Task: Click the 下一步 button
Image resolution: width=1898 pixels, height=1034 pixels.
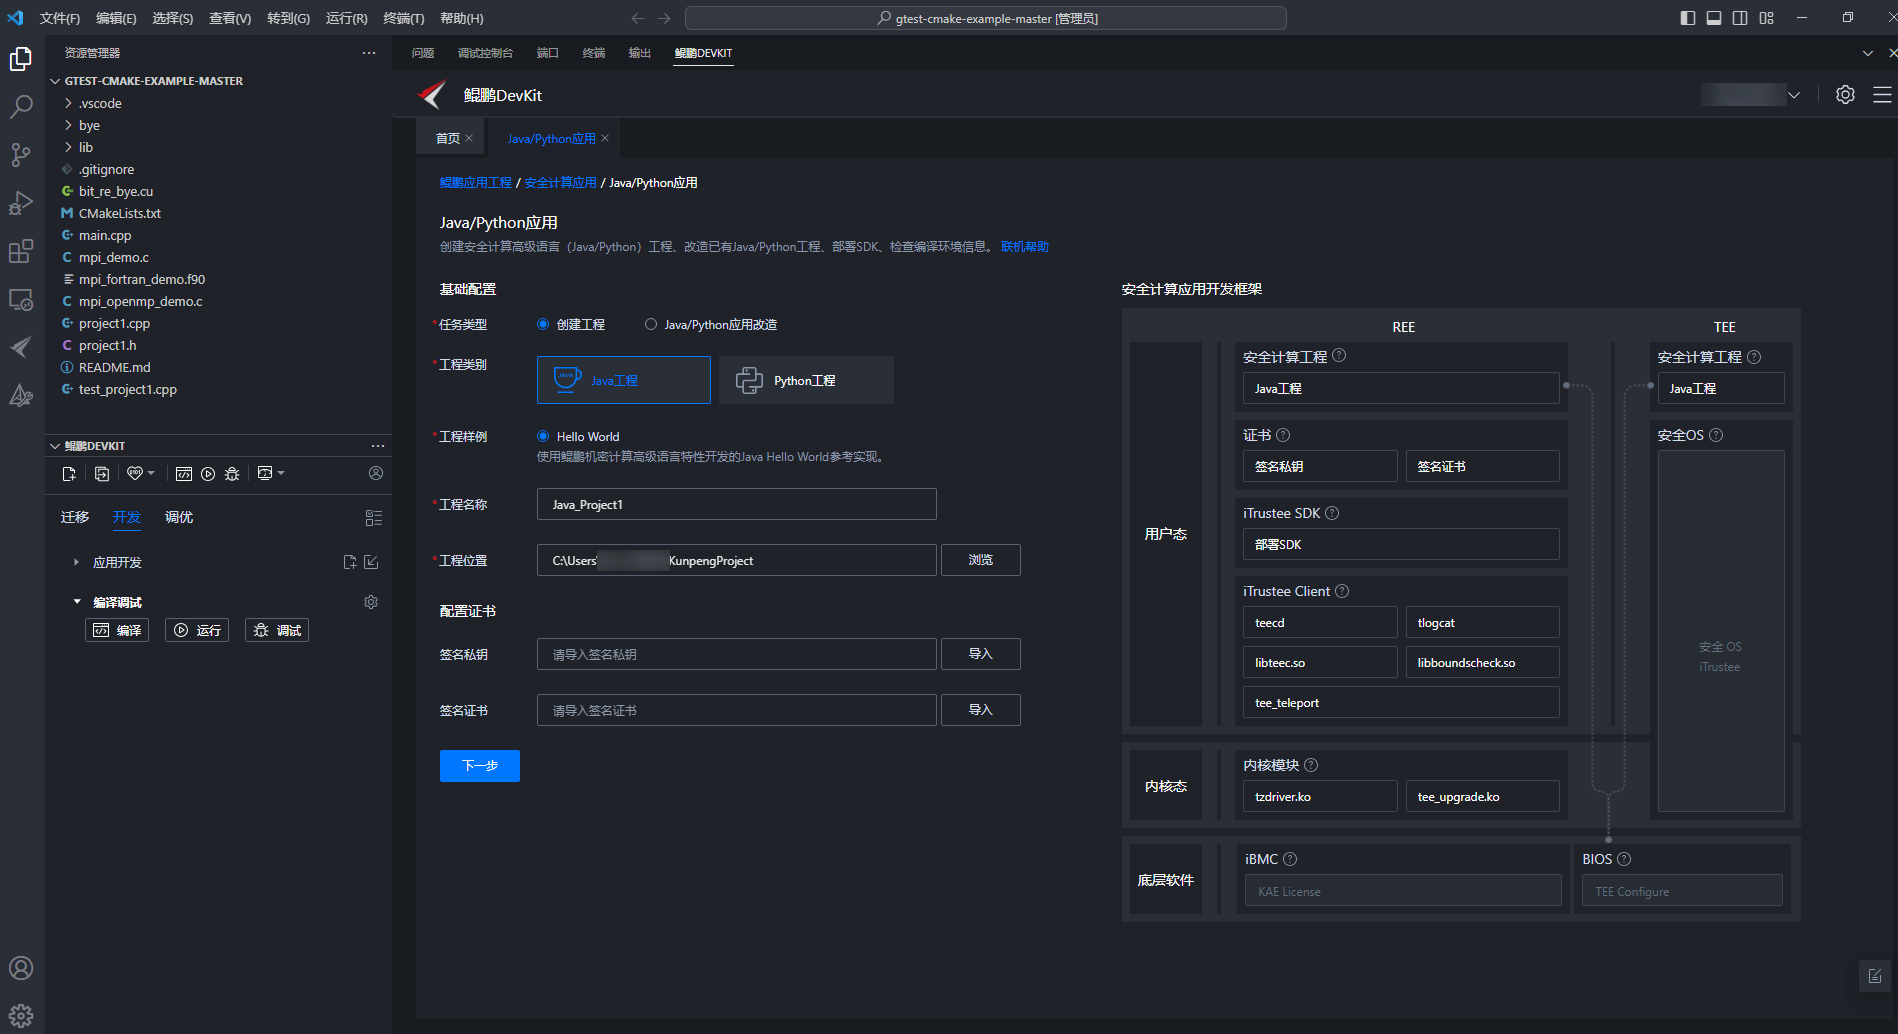Action: [480, 766]
